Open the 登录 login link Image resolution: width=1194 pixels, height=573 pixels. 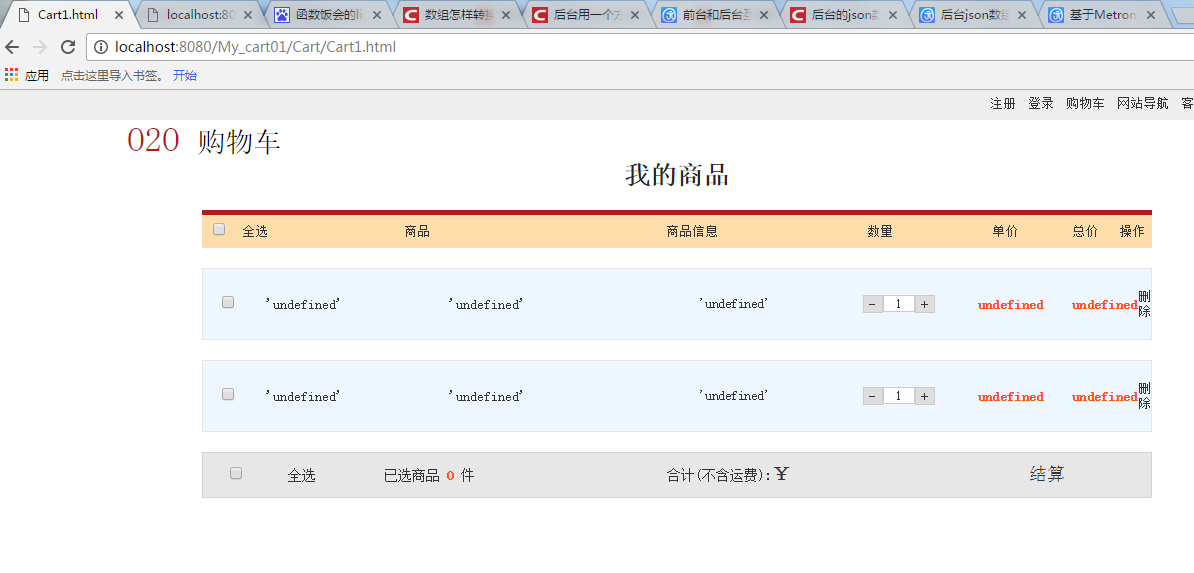tap(1041, 104)
